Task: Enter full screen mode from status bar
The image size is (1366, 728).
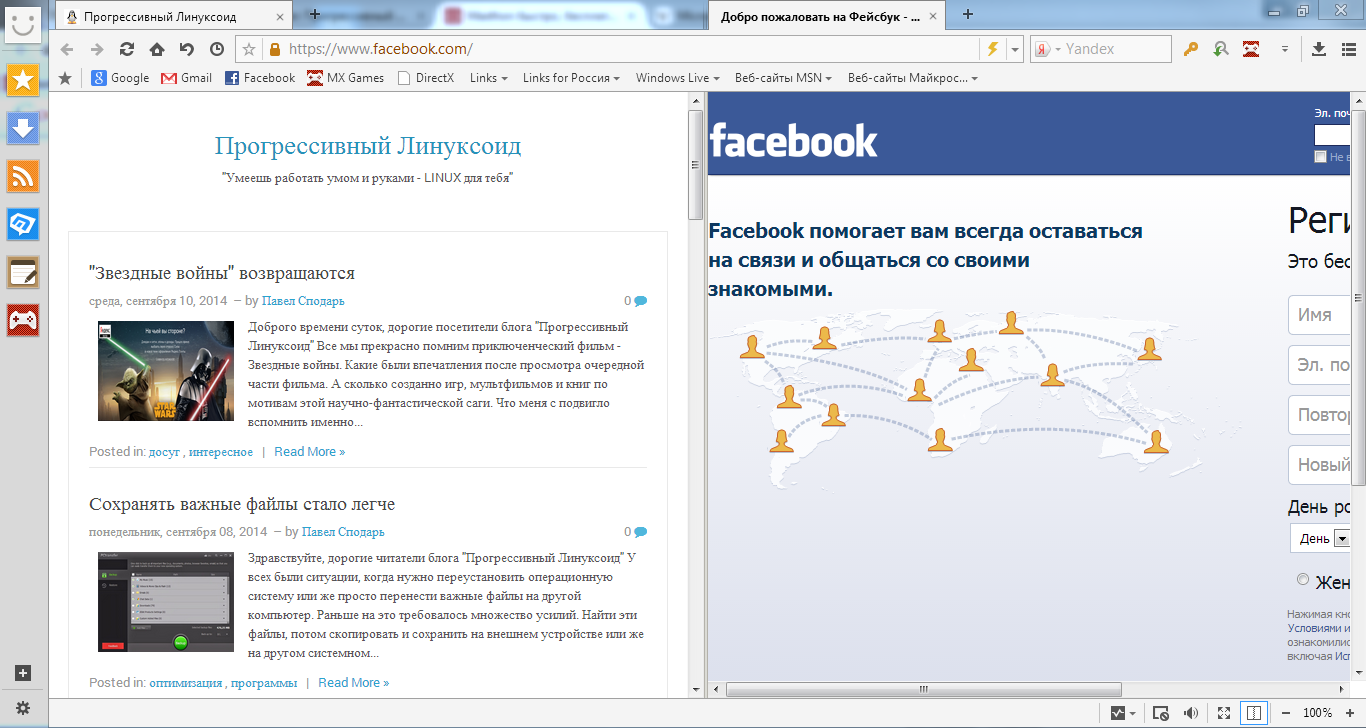Action: (x=1223, y=713)
